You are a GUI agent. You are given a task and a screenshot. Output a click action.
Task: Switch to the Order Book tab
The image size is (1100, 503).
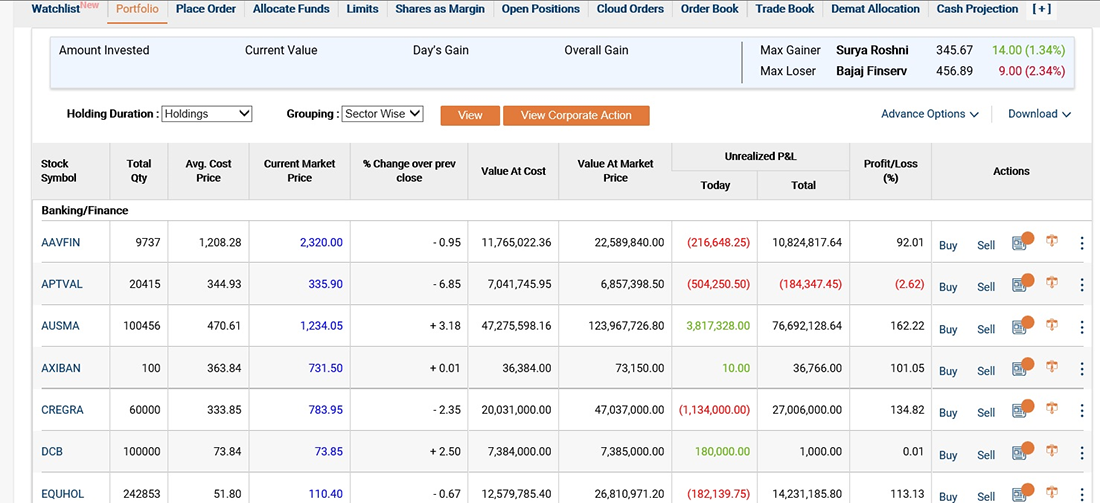[x=709, y=9]
